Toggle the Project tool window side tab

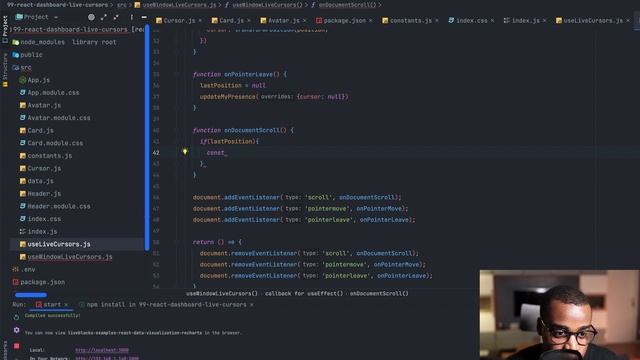(x=5, y=29)
